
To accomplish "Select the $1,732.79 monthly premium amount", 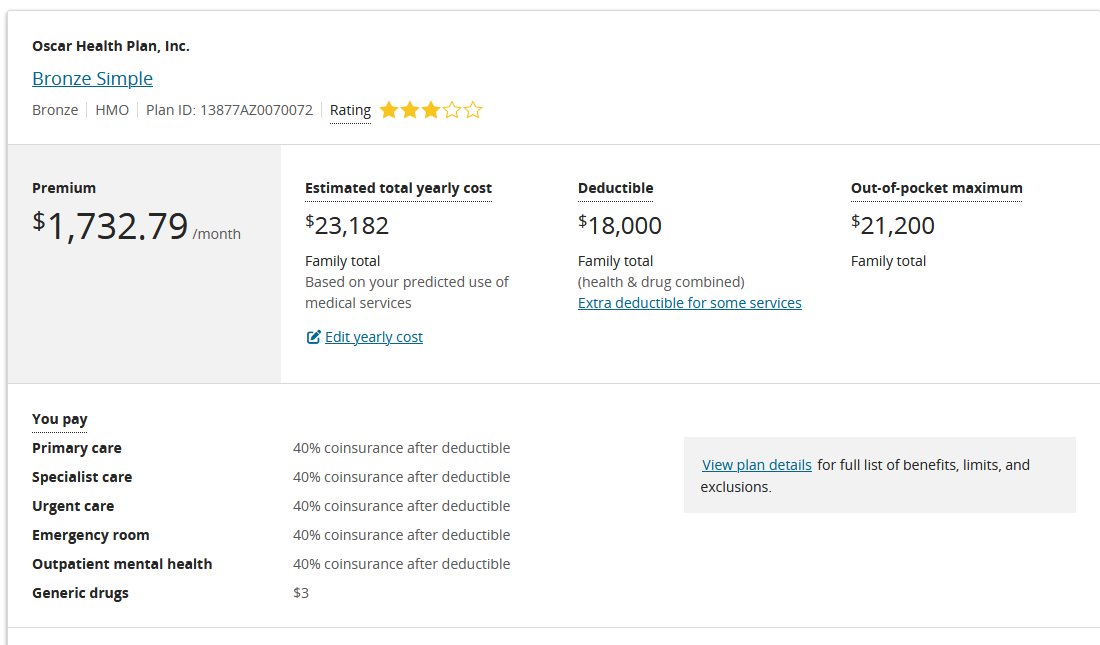I will pos(110,226).
